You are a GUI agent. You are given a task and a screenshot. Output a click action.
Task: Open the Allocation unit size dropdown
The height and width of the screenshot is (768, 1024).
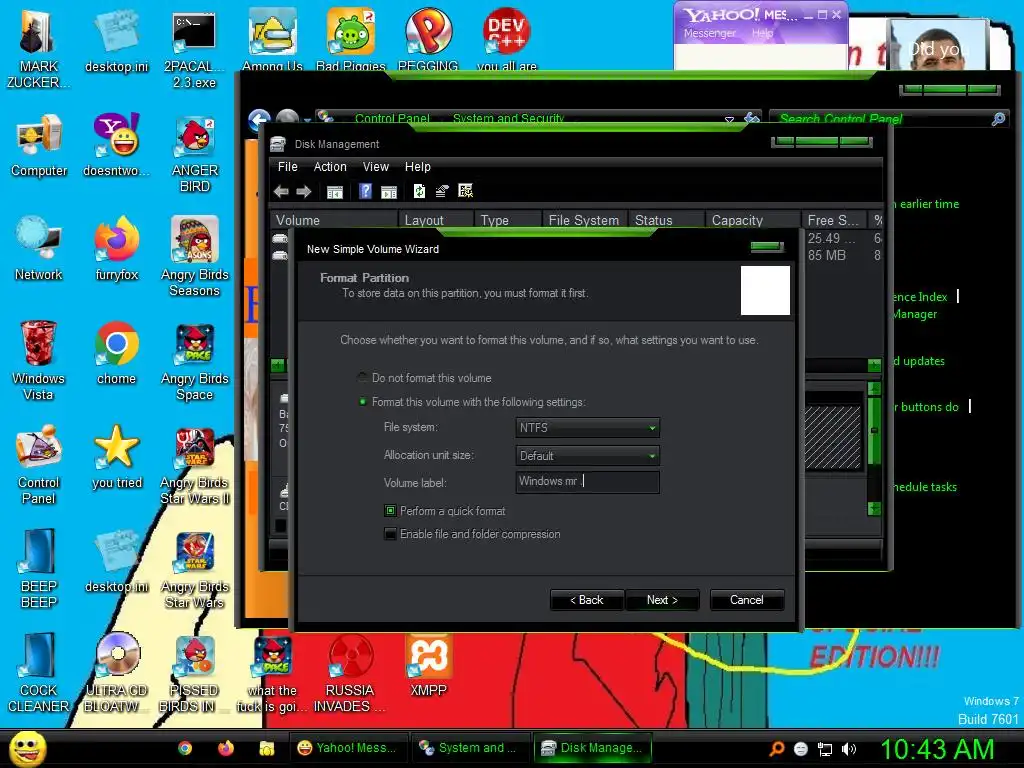pos(587,456)
